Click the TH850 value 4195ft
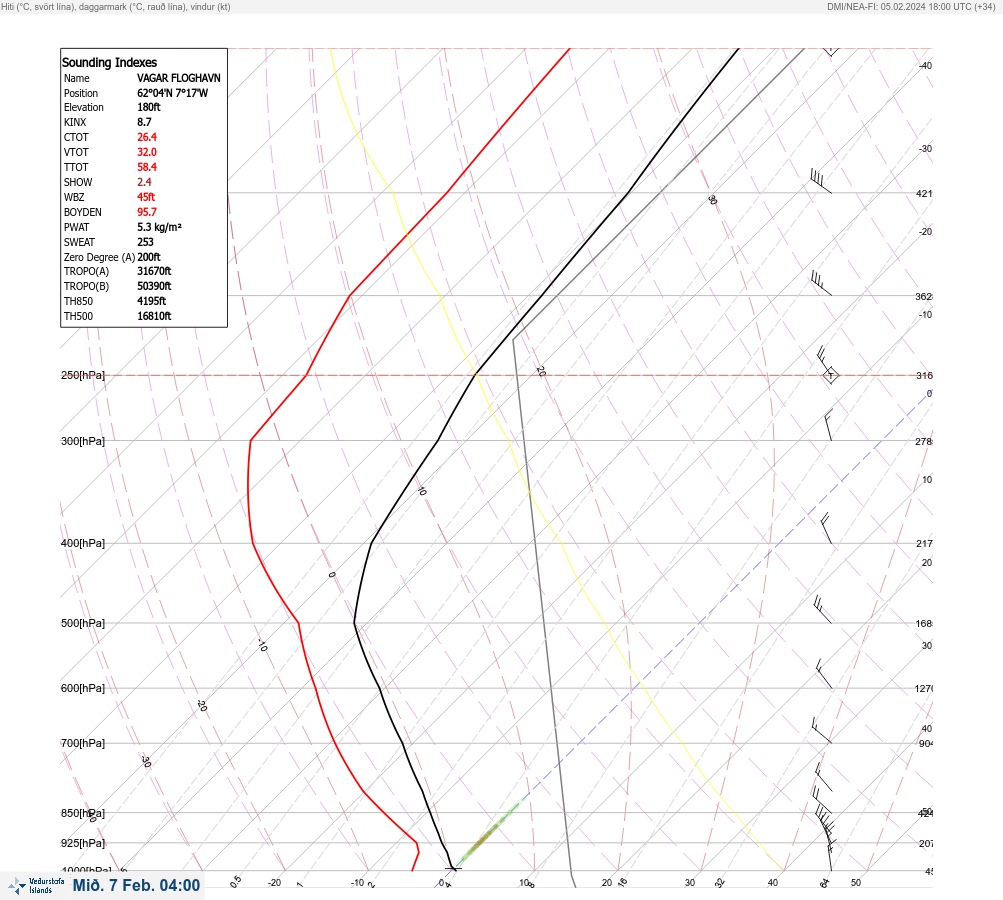The width and height of the screenshot is (1003, 900). pos(151,301)
